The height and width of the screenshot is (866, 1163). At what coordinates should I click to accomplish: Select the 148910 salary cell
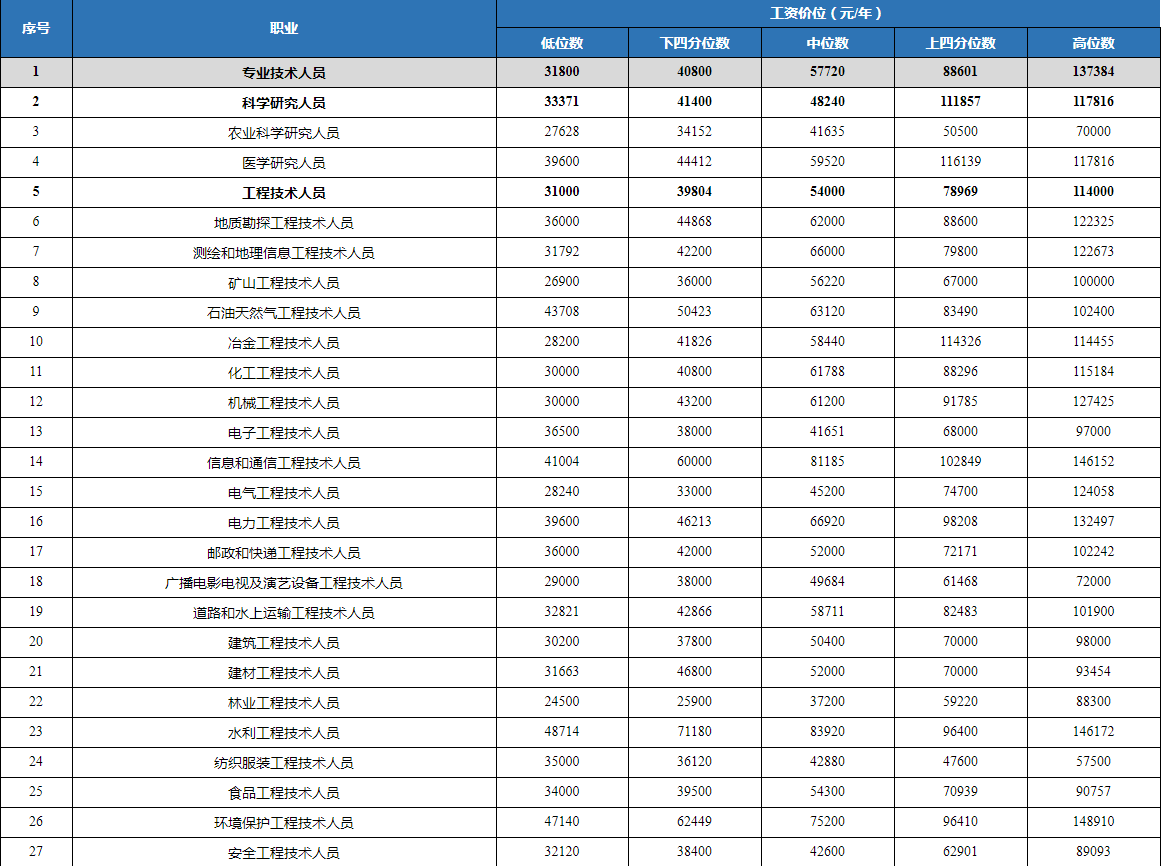tap(1093, 822)
